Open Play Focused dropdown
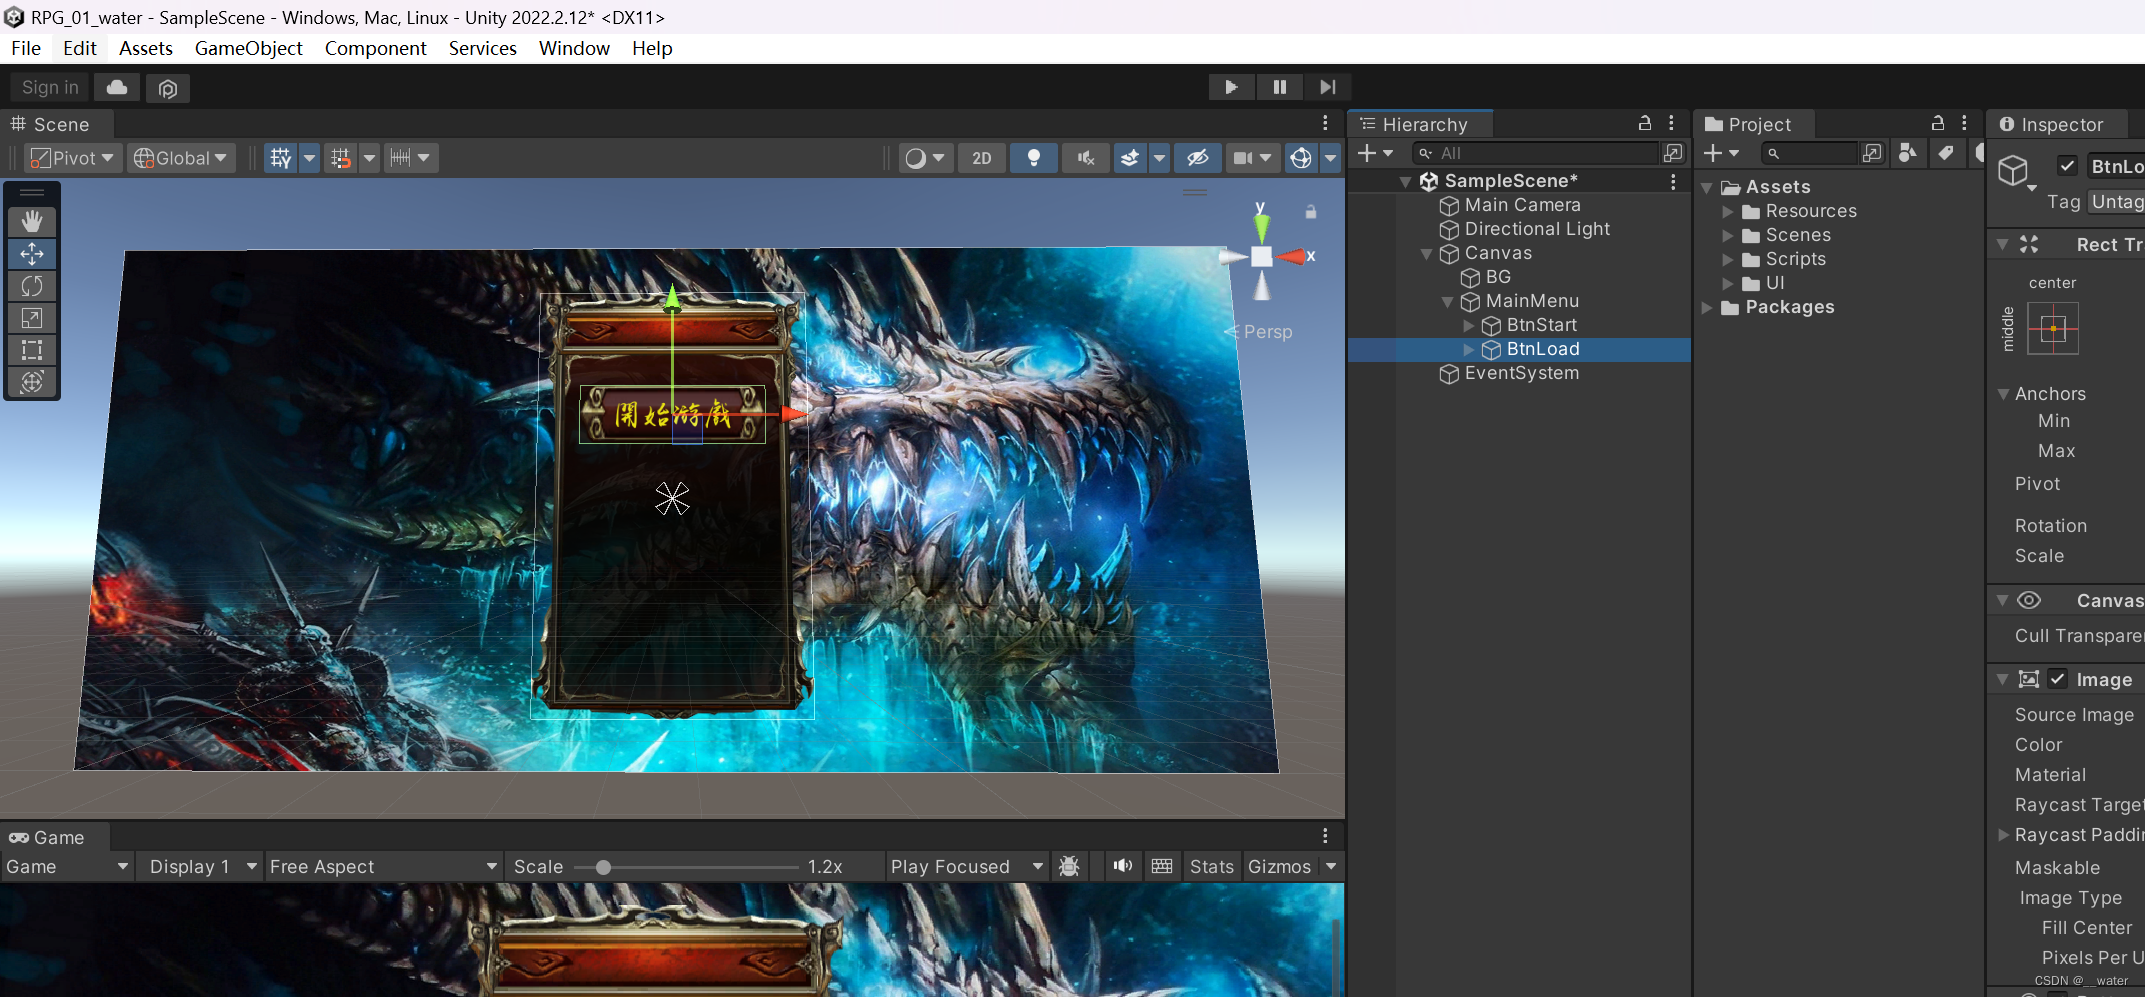The image size is (2145, 997). point(966,867)
